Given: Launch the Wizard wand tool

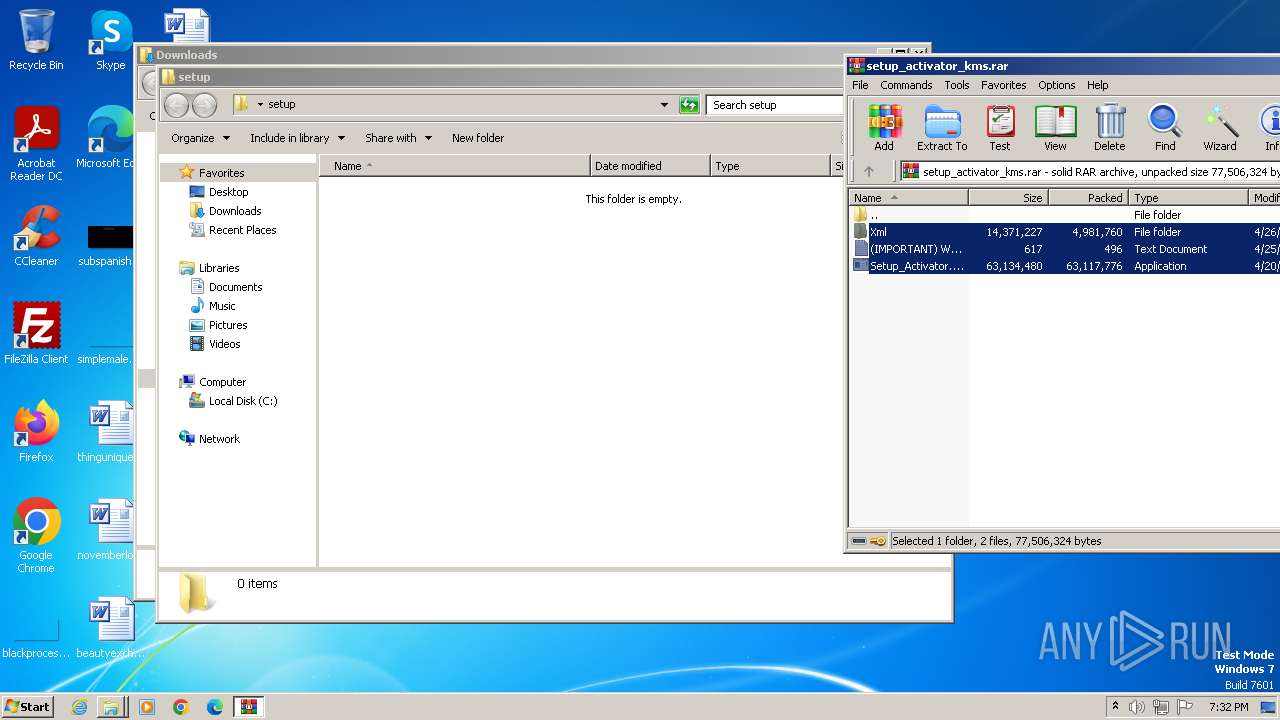Looking at the screenshot, I should tap(1220, 127).
